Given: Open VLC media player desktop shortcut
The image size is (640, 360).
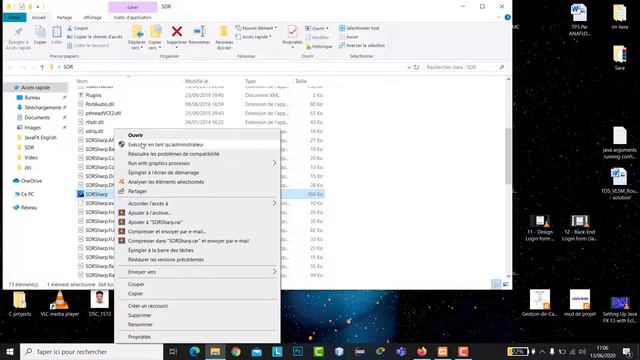Looking at the screenshot, I should (x=60, y=304).
